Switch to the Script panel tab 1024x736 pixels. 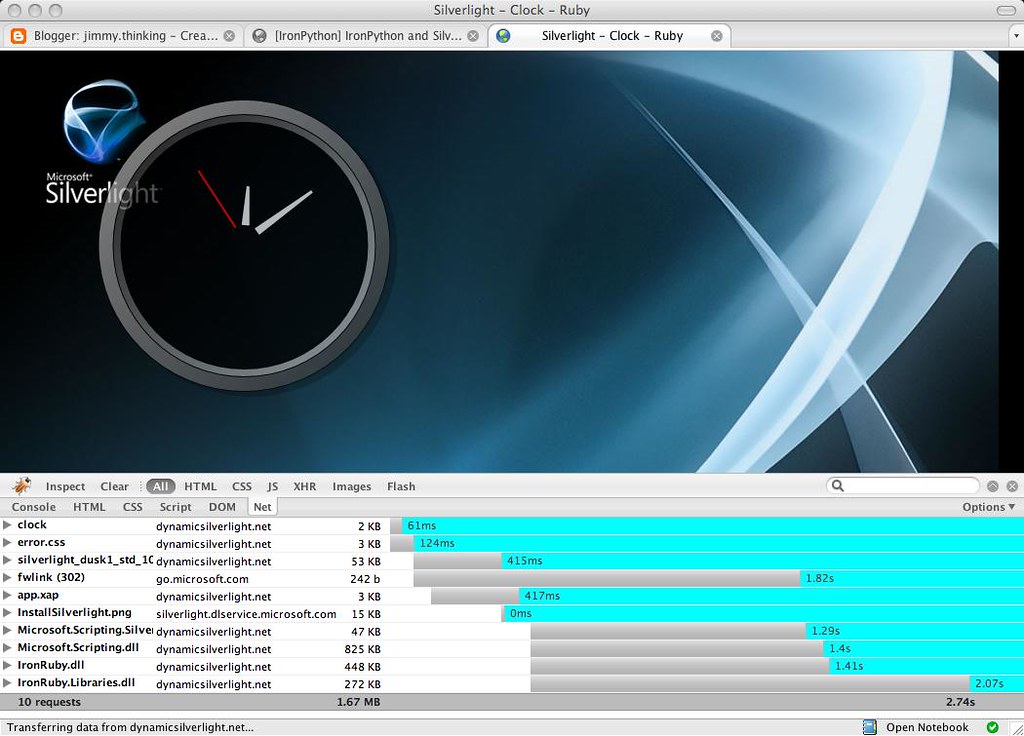click(176, 507)
